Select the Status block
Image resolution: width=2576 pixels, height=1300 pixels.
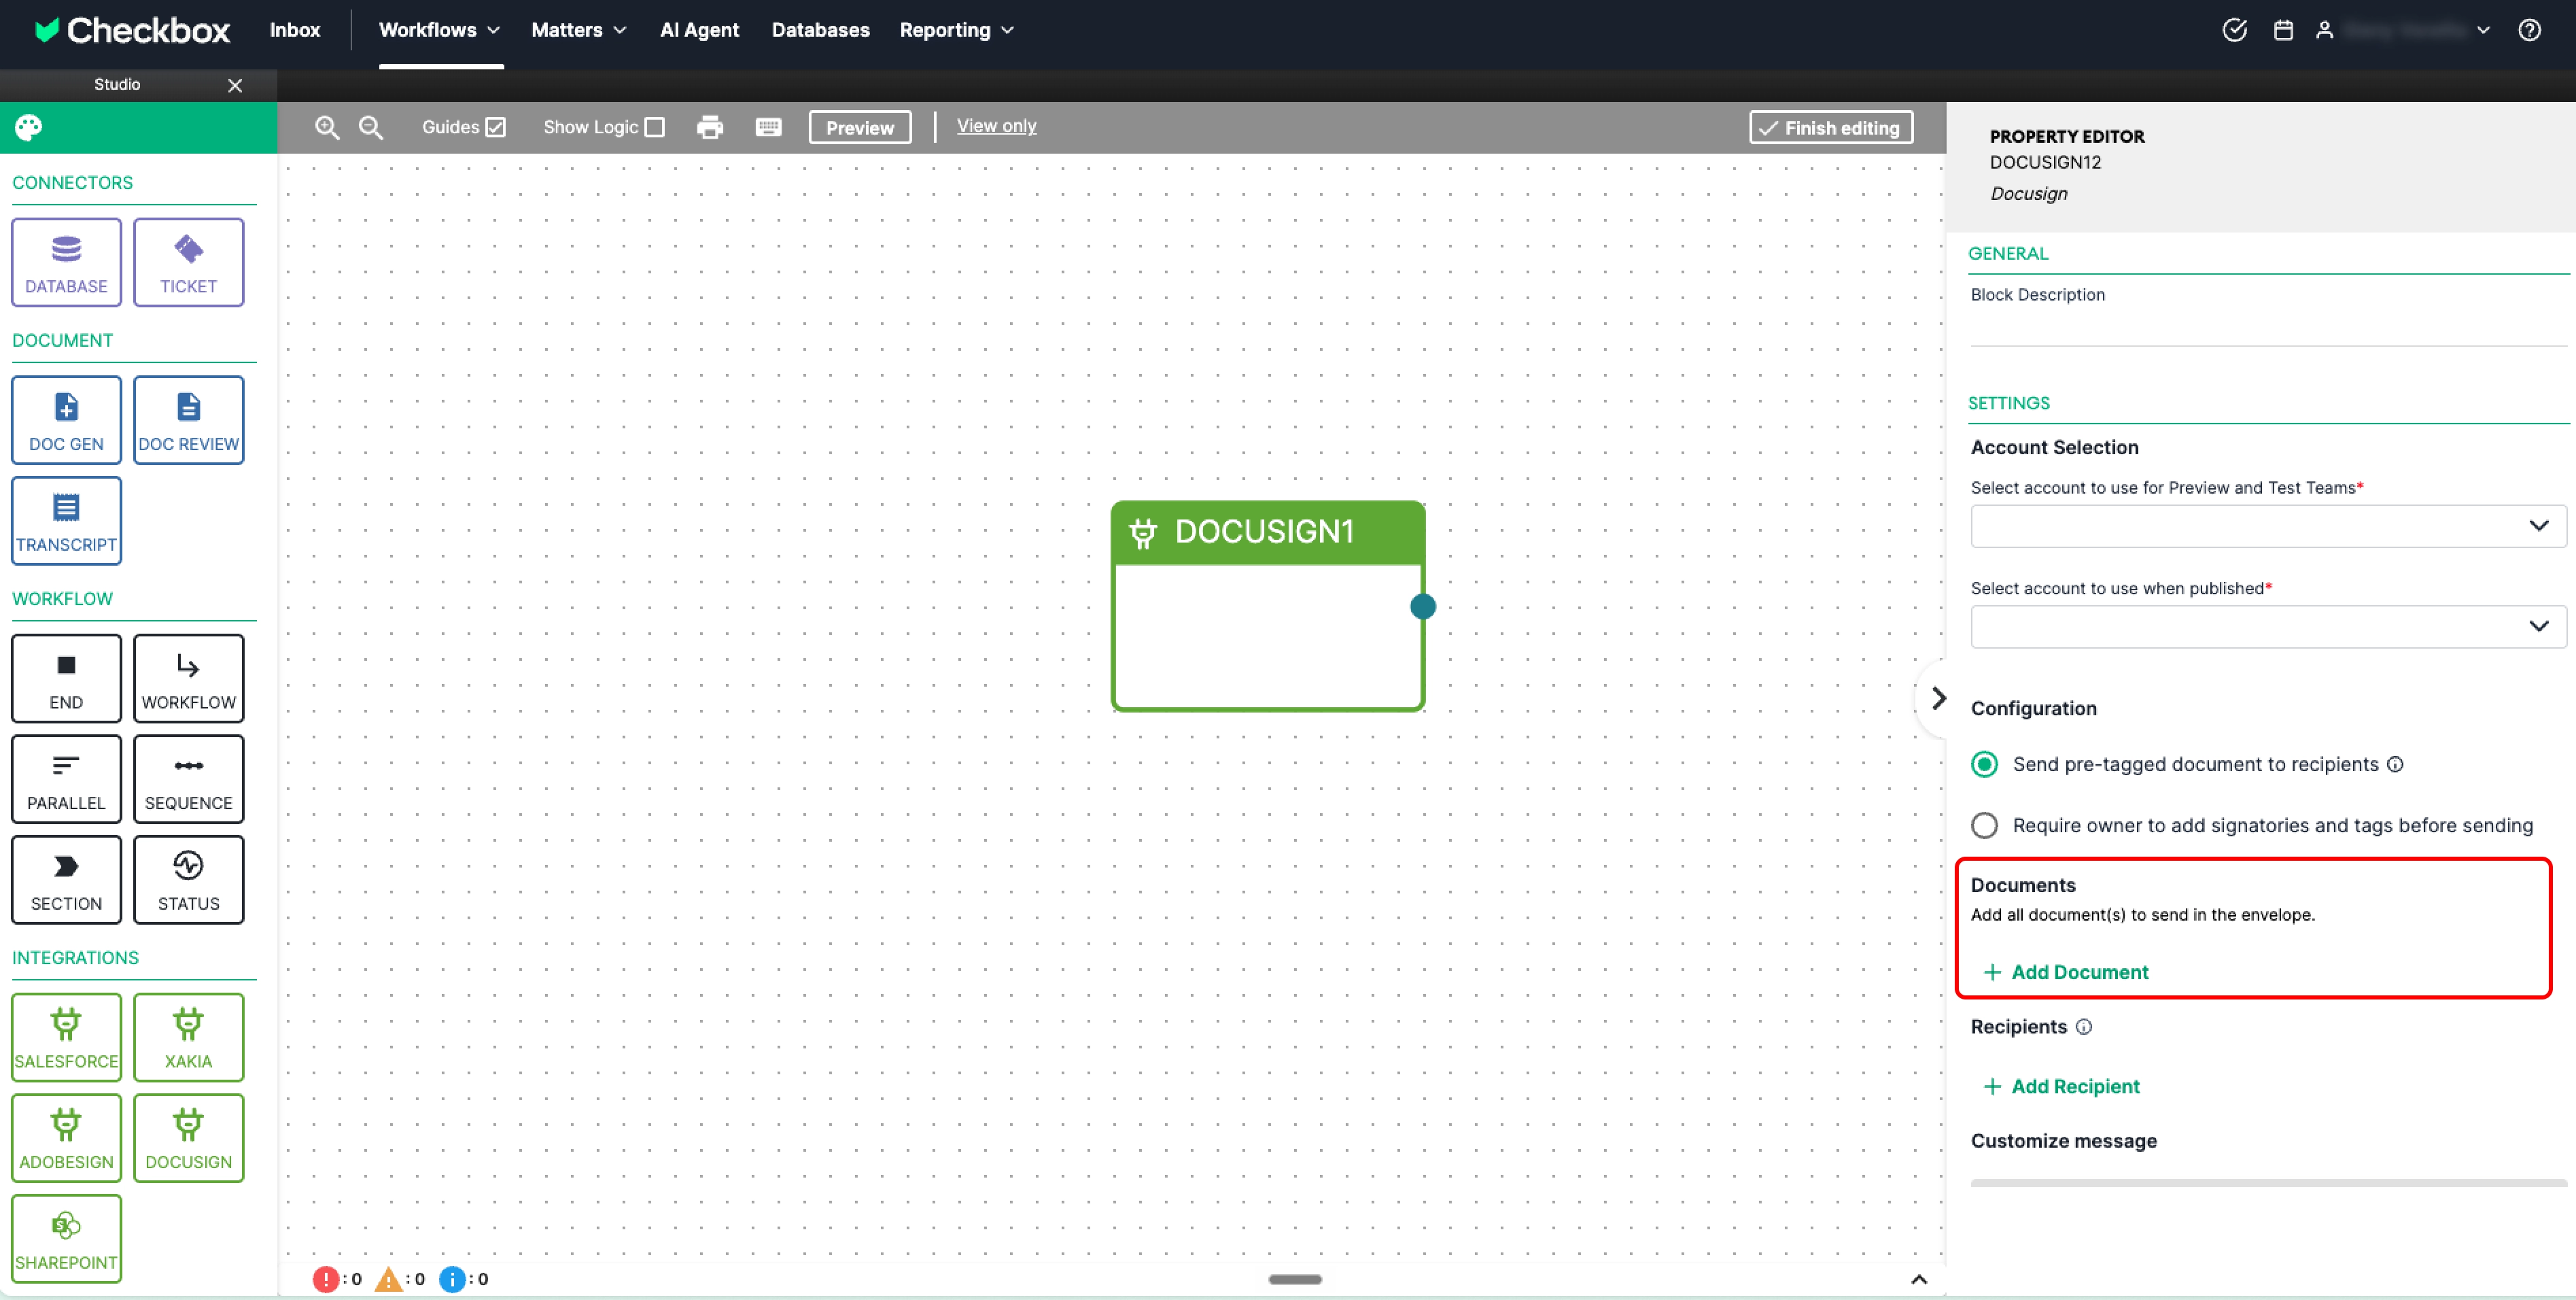tap(188, 880)
